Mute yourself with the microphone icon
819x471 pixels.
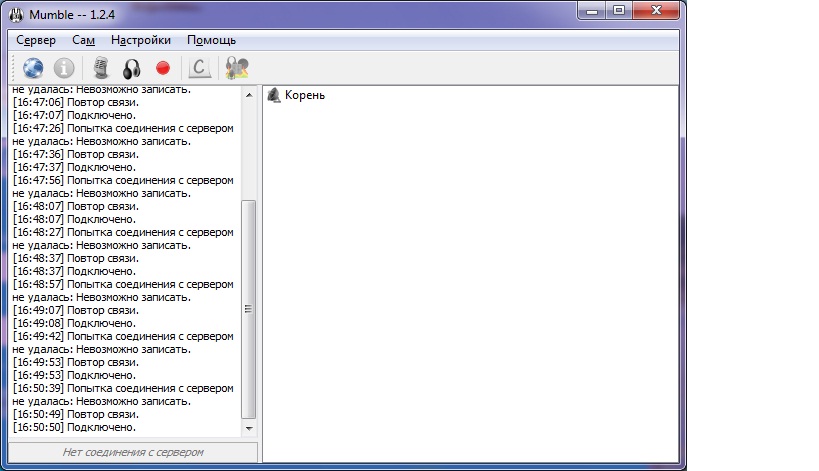click(x=100, y=68)
